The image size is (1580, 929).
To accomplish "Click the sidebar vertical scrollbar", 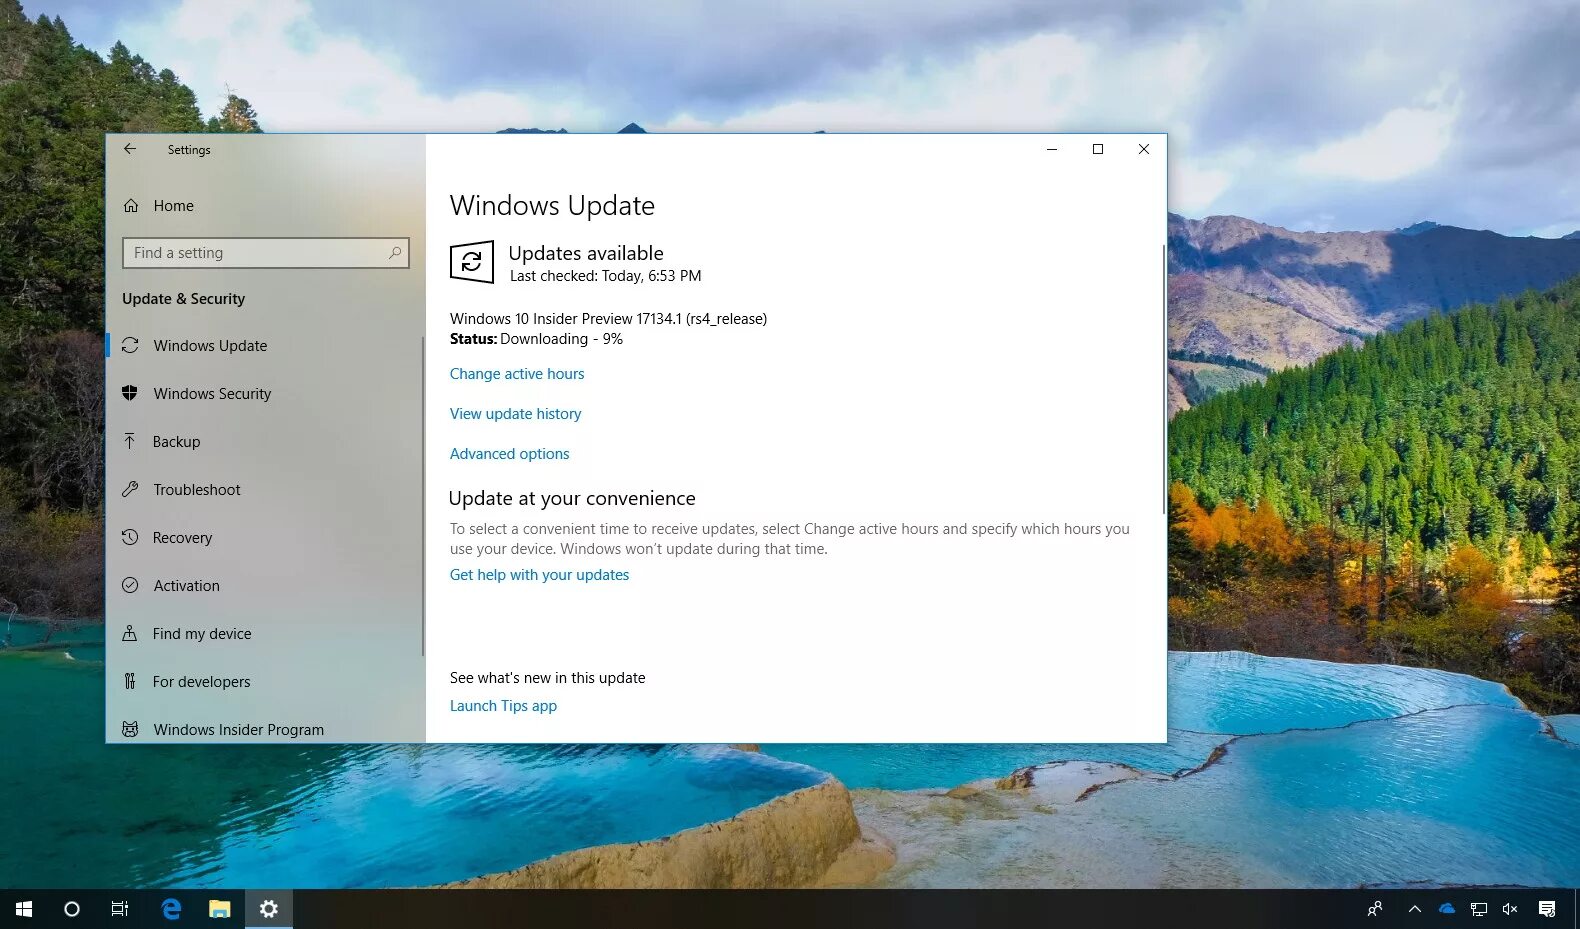I will 422,495.
